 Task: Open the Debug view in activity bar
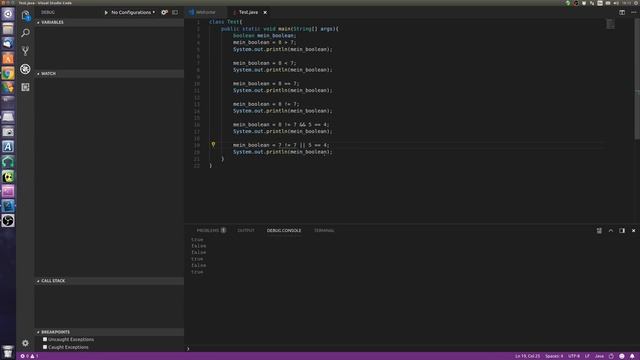25,69
